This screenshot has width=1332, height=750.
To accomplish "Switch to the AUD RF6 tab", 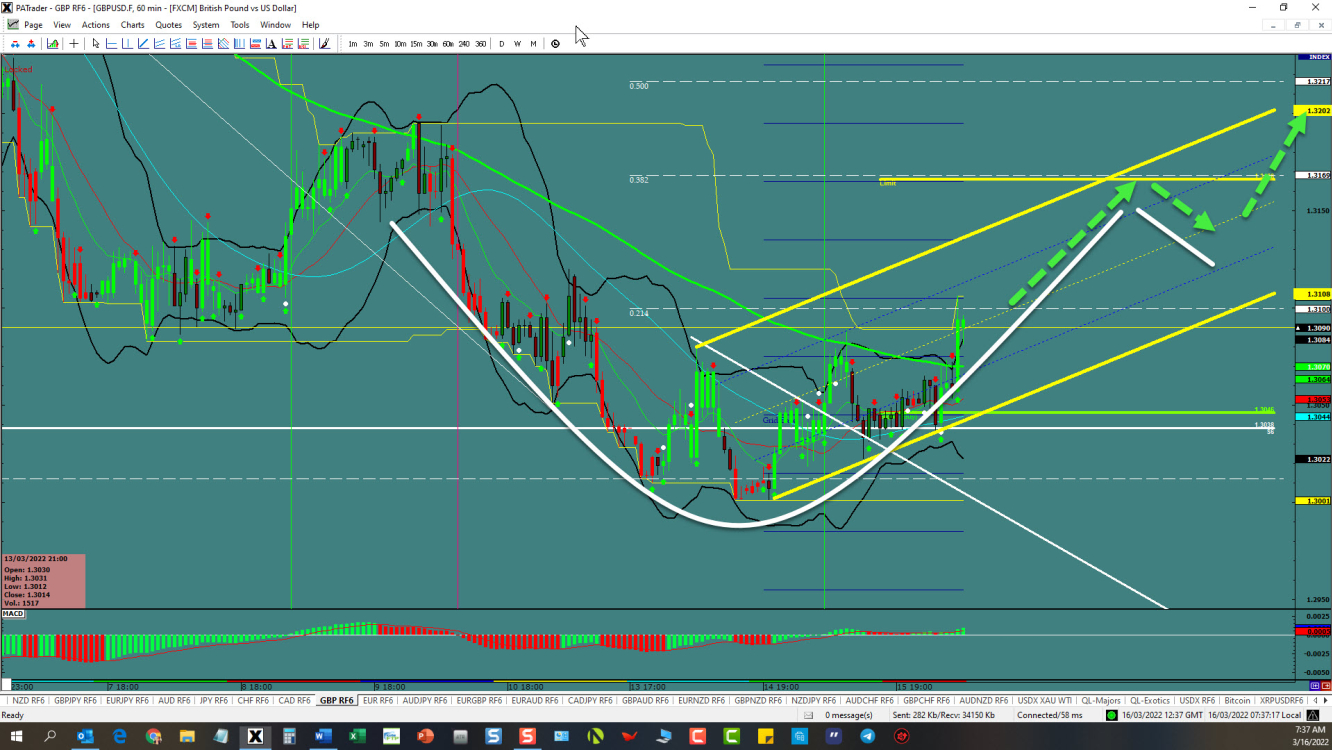I will click(175, 700).
